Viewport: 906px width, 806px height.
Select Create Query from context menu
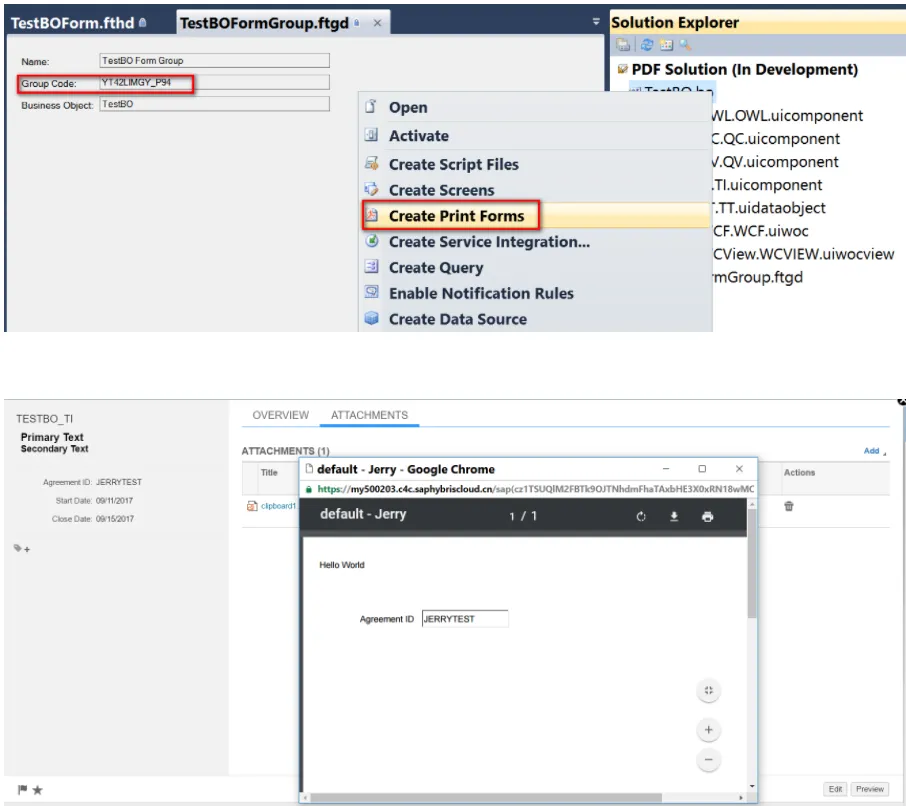[436, 268]
